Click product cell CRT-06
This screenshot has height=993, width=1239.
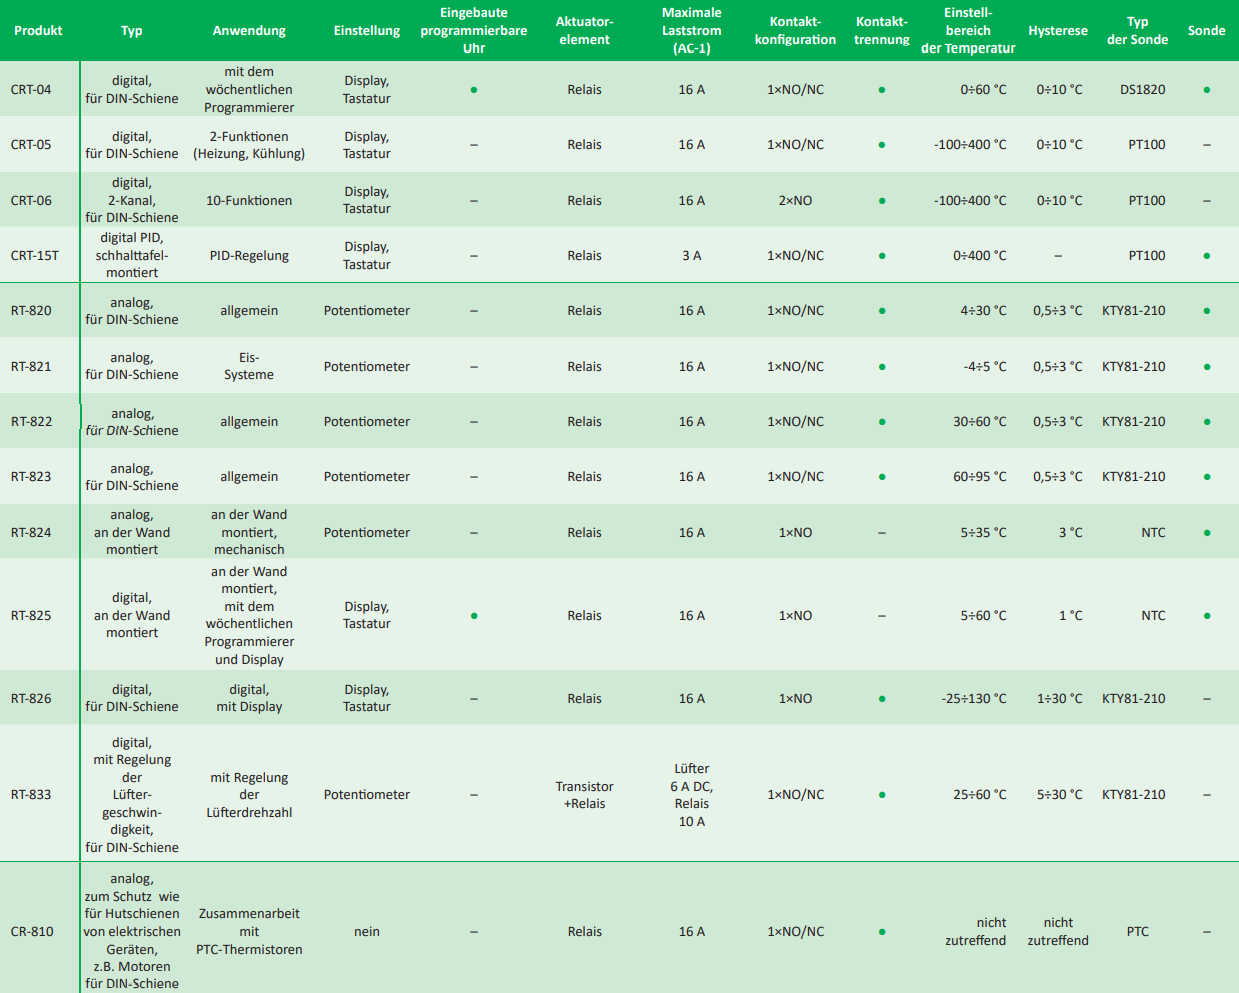[x=31, y=201]
